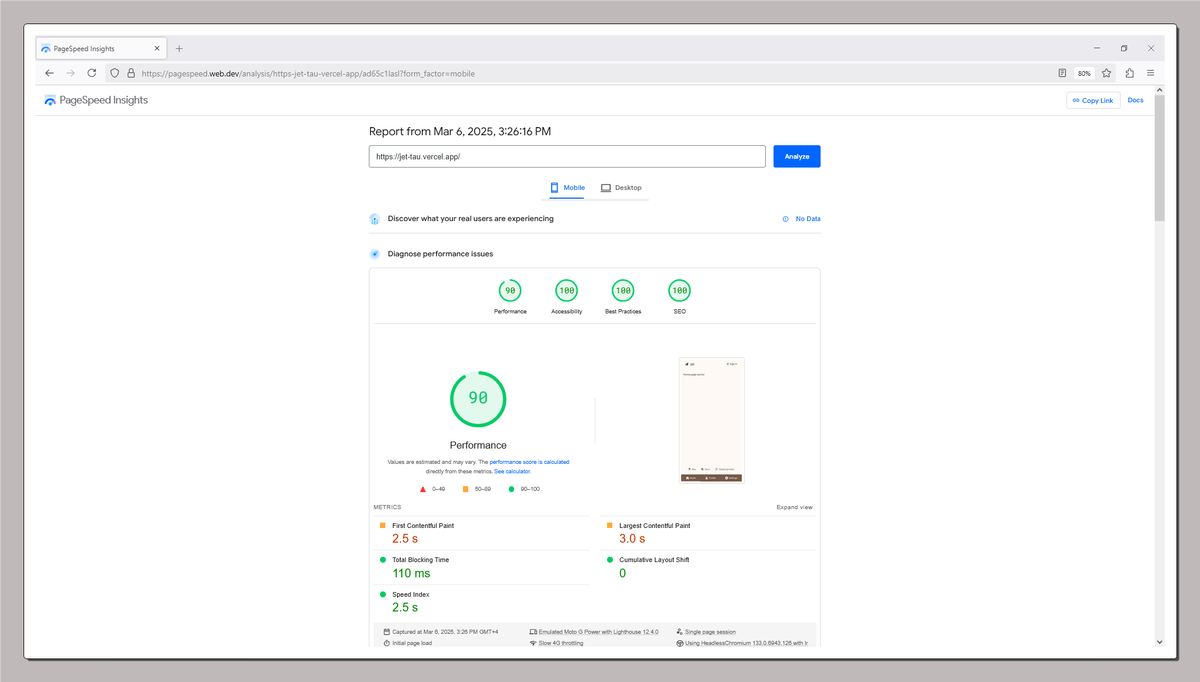Open the tracking protection shield icon
Viewport: 1200px width, 682px height.
tap(115, 73)
